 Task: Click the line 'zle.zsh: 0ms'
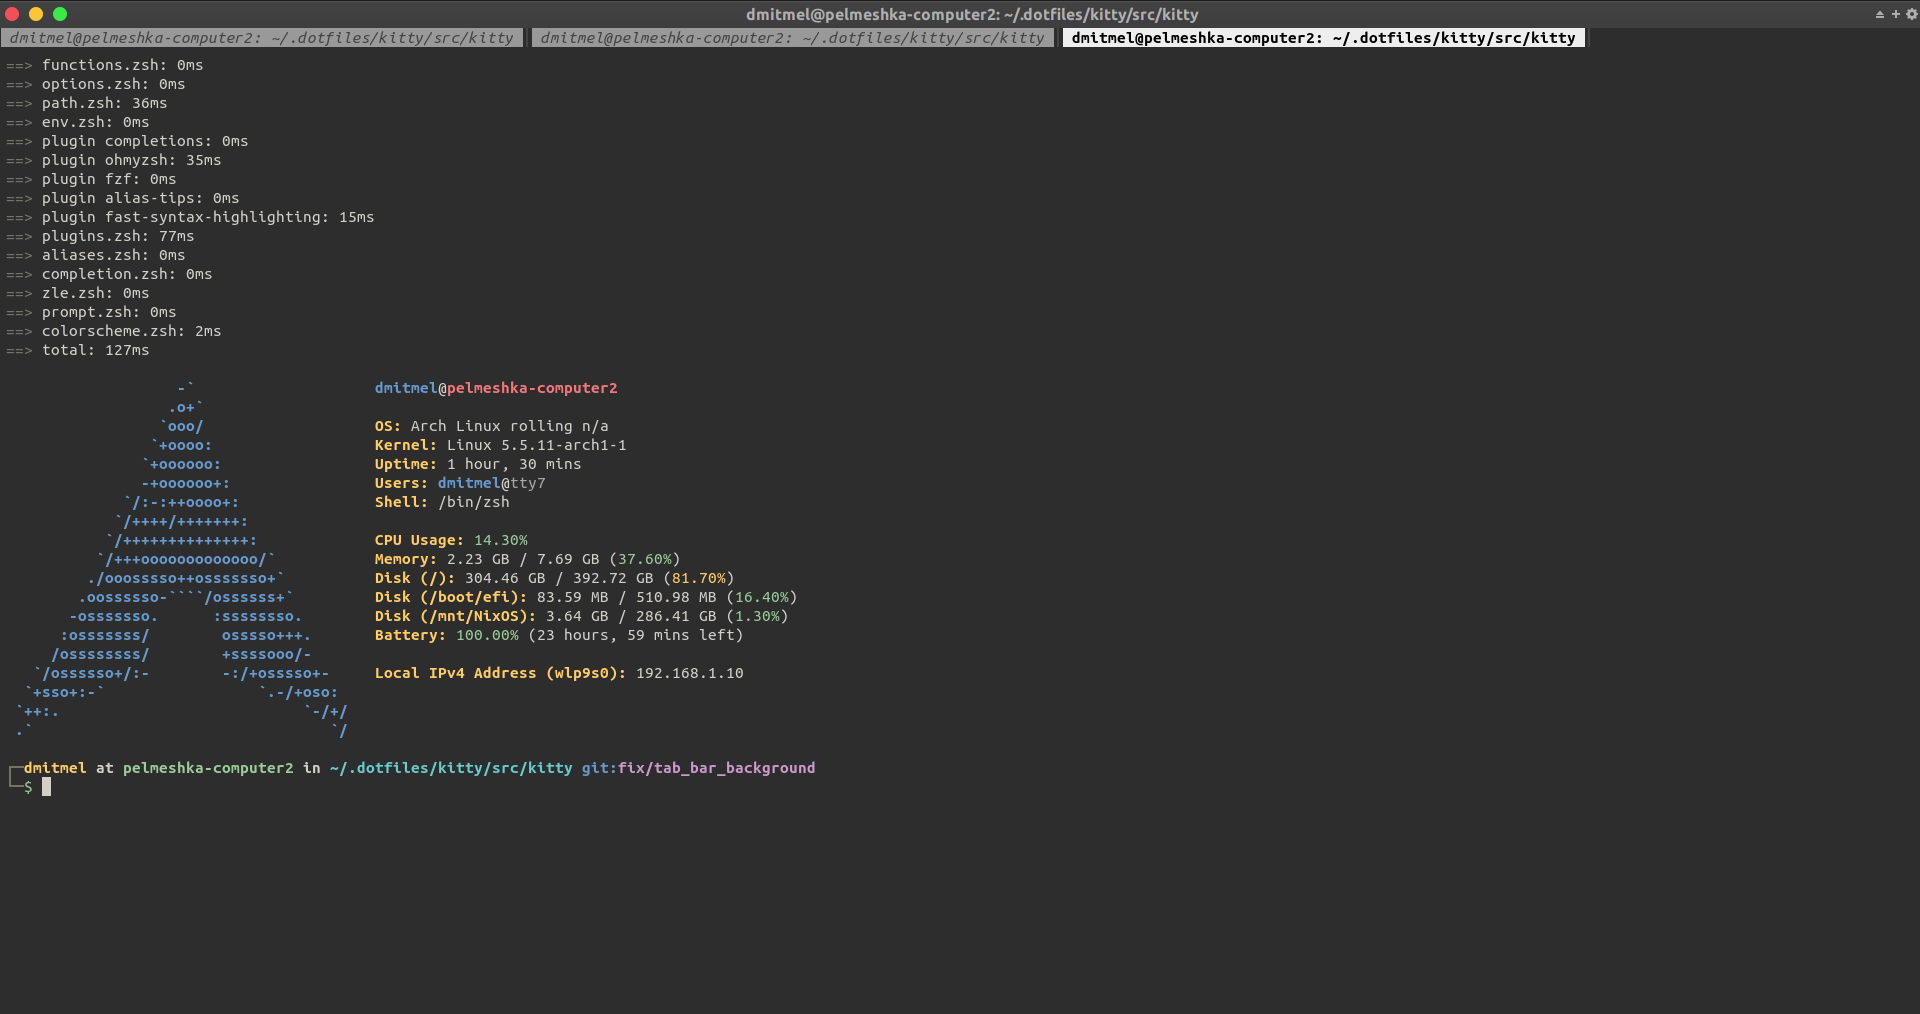click(78, 293)
